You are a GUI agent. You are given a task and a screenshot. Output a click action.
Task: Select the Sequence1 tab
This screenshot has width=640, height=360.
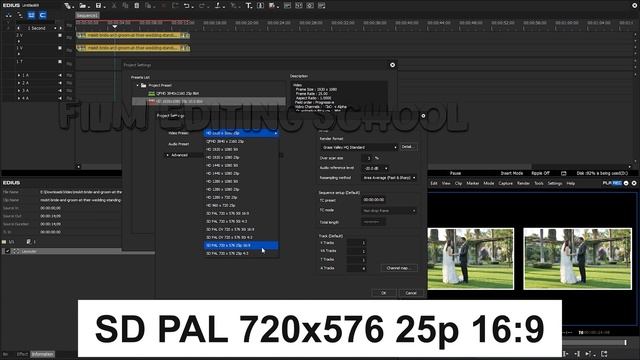(87, 16)
